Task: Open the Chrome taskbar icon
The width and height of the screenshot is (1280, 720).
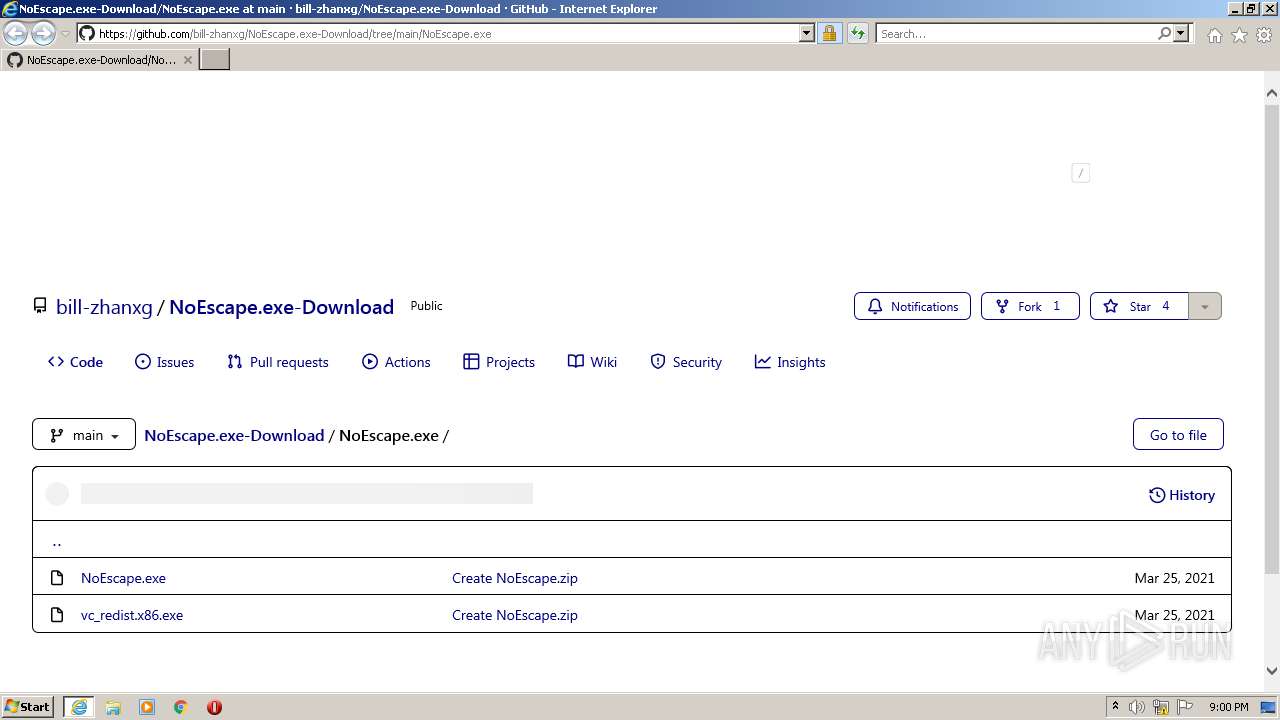Action: point(181,707)
